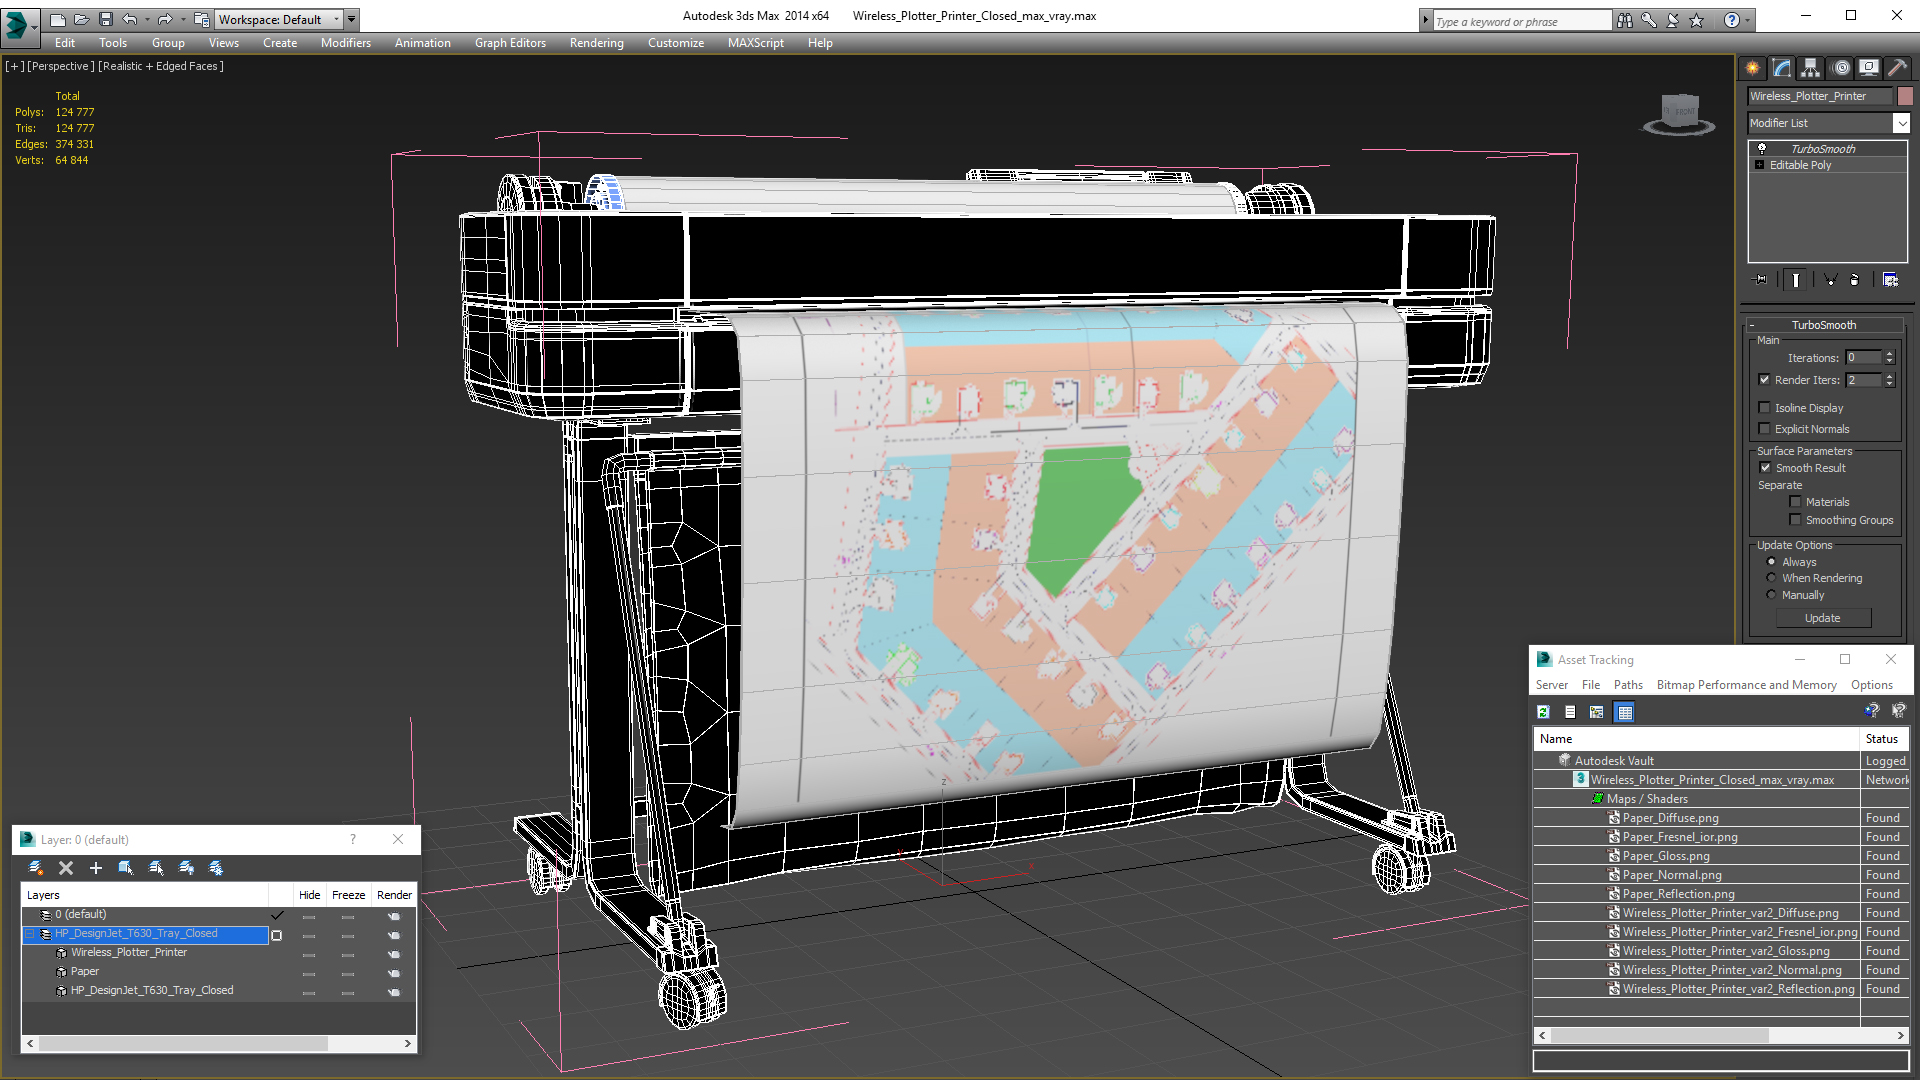Click the search keyword input field
This screenshot has height=1080, width=1920.
[1520, 21]
